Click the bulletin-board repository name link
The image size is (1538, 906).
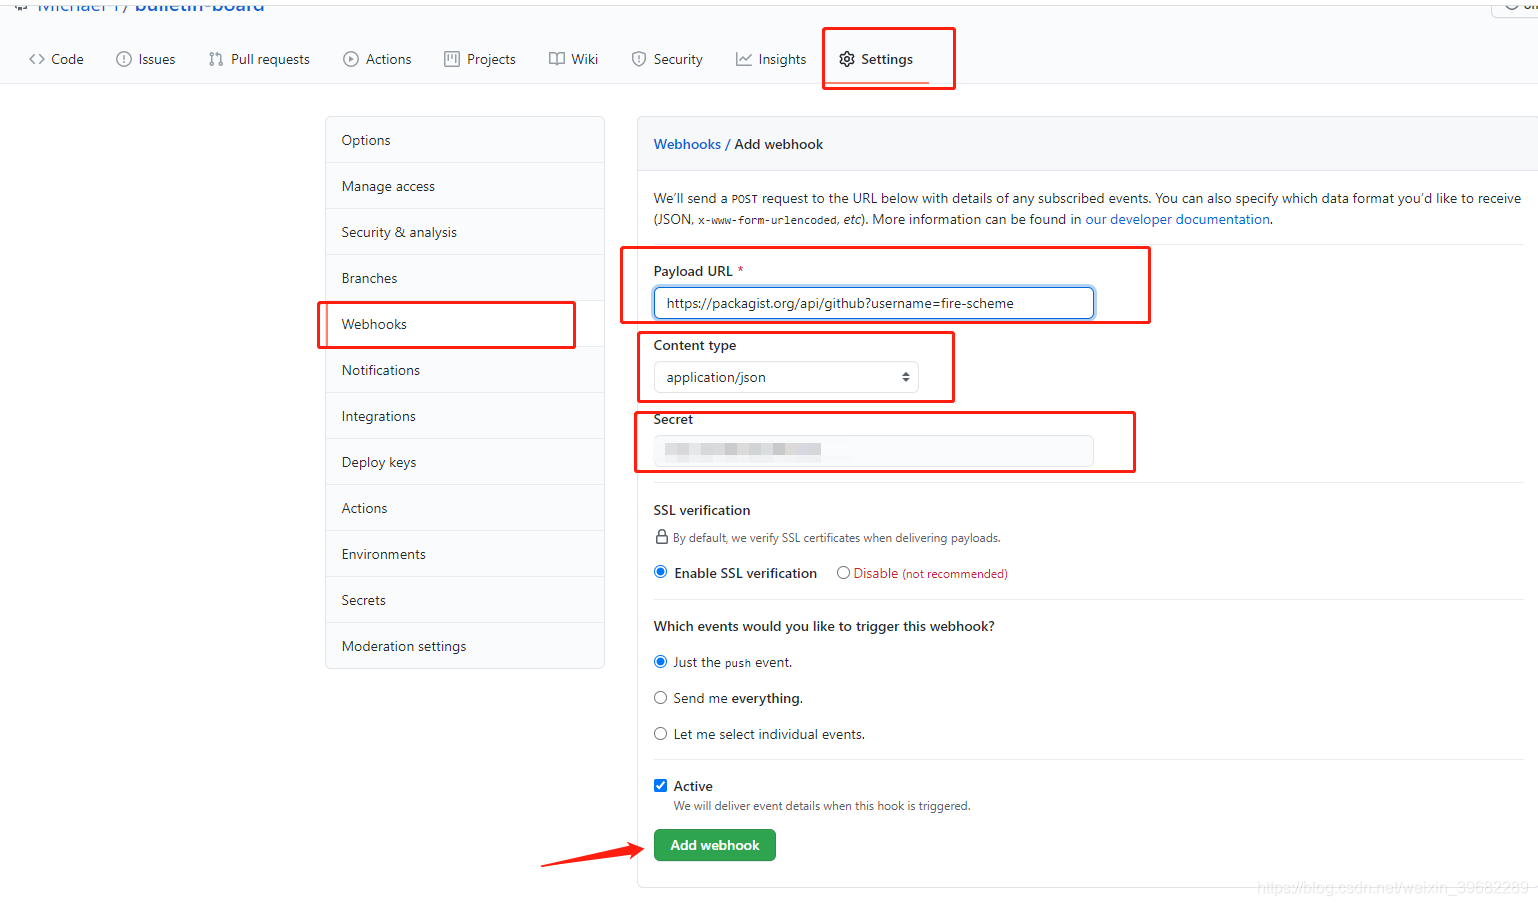point(200,6)
